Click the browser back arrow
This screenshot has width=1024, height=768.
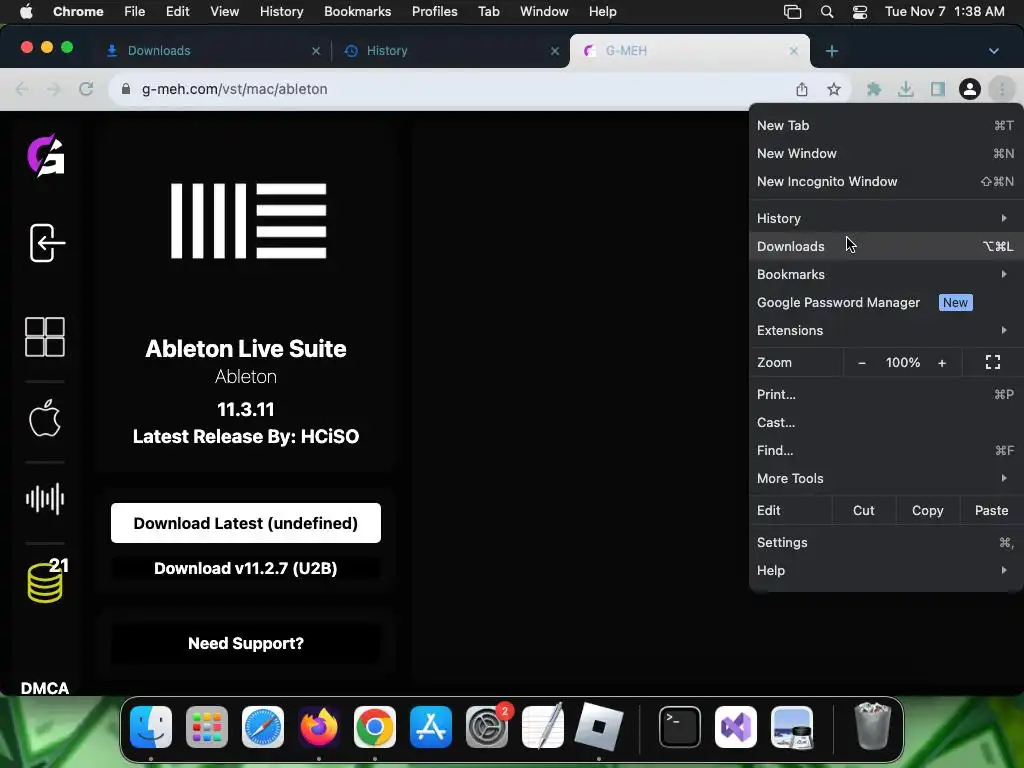tap(22, 89)
